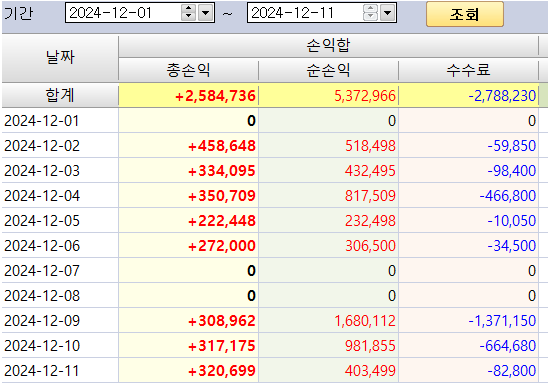Decrease the end date with down arrow
Image resolution: width=548 pixels, height=392 pixels.
click(370, 17)
